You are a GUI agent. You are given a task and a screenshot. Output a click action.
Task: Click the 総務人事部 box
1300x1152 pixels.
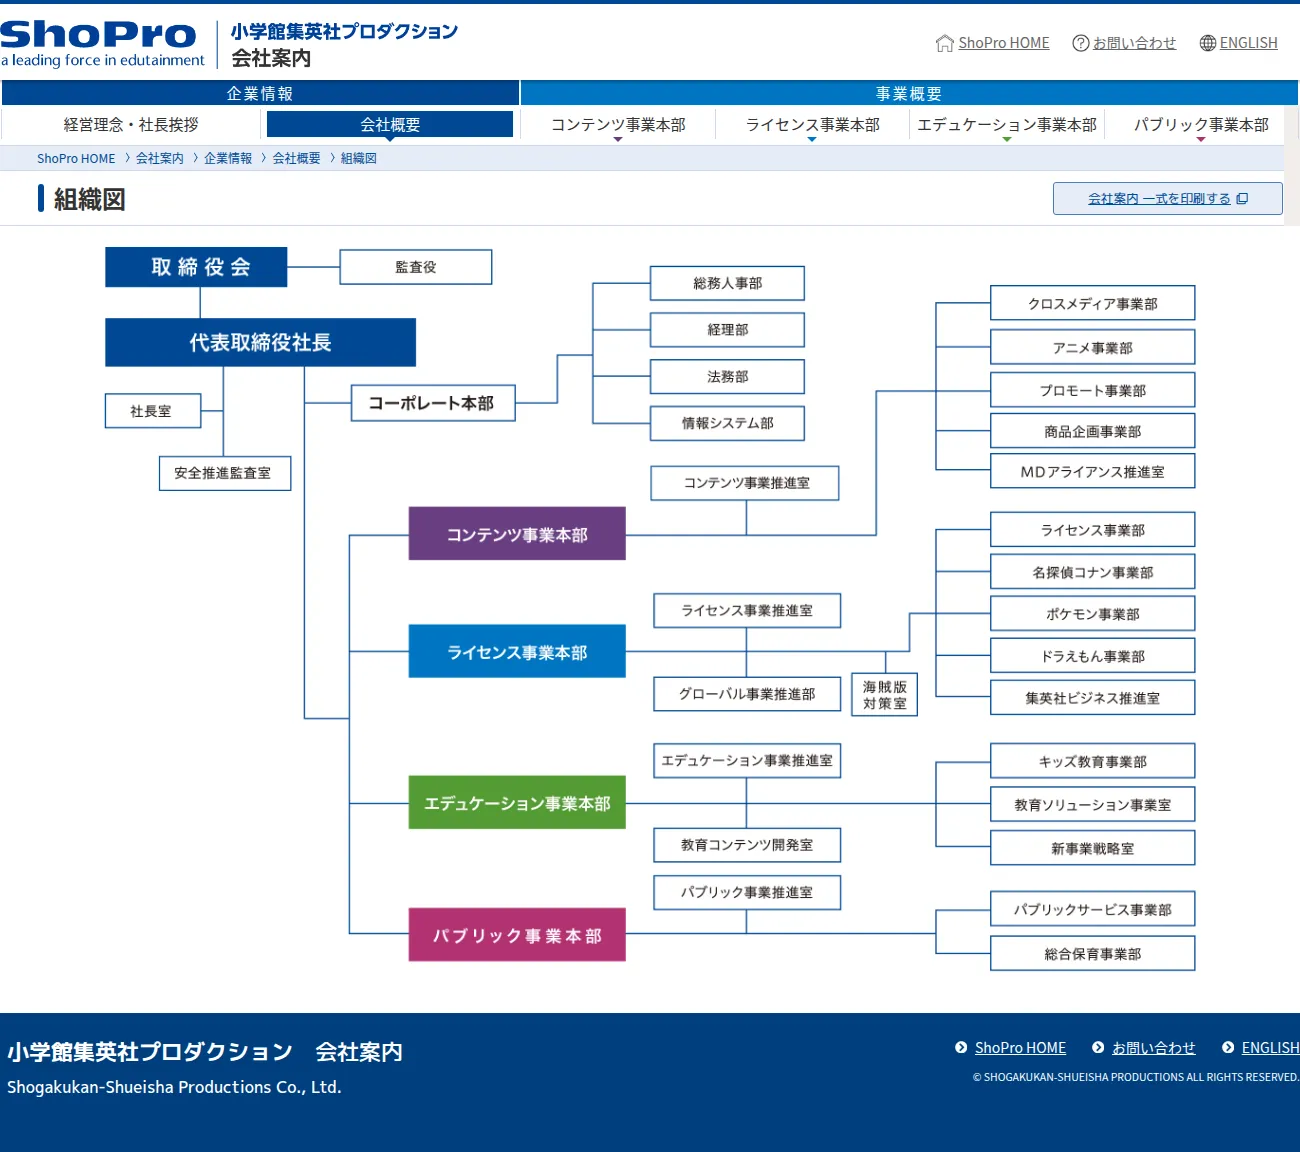727,283
